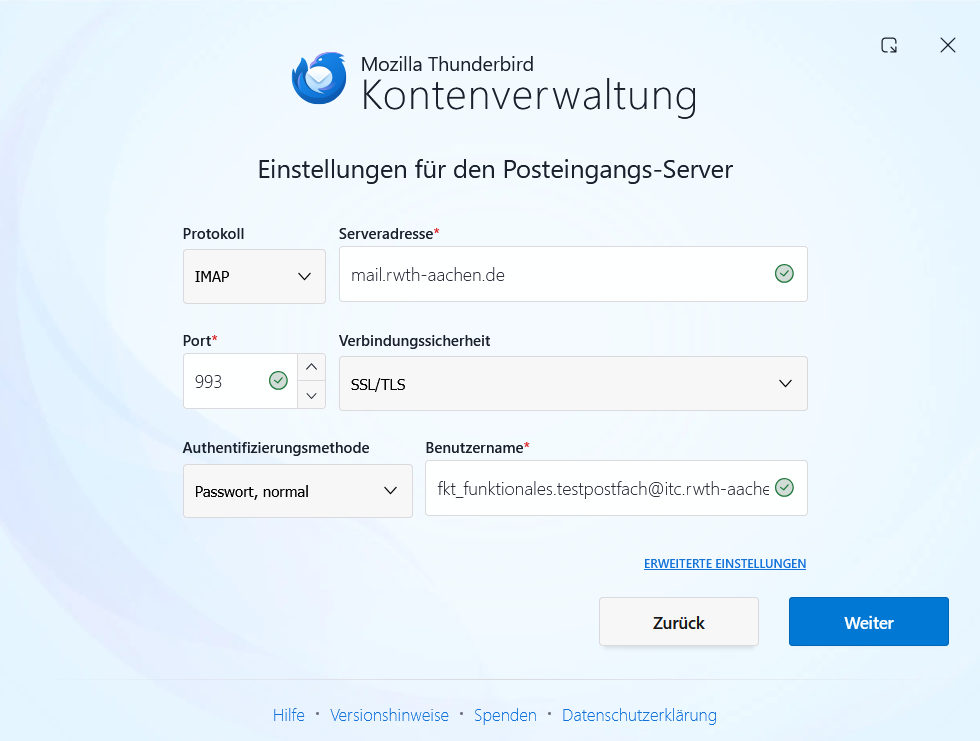Open the Authentifizierungsmethode dropdown
This screenshot has height=741, width=980.
(298, 491)
